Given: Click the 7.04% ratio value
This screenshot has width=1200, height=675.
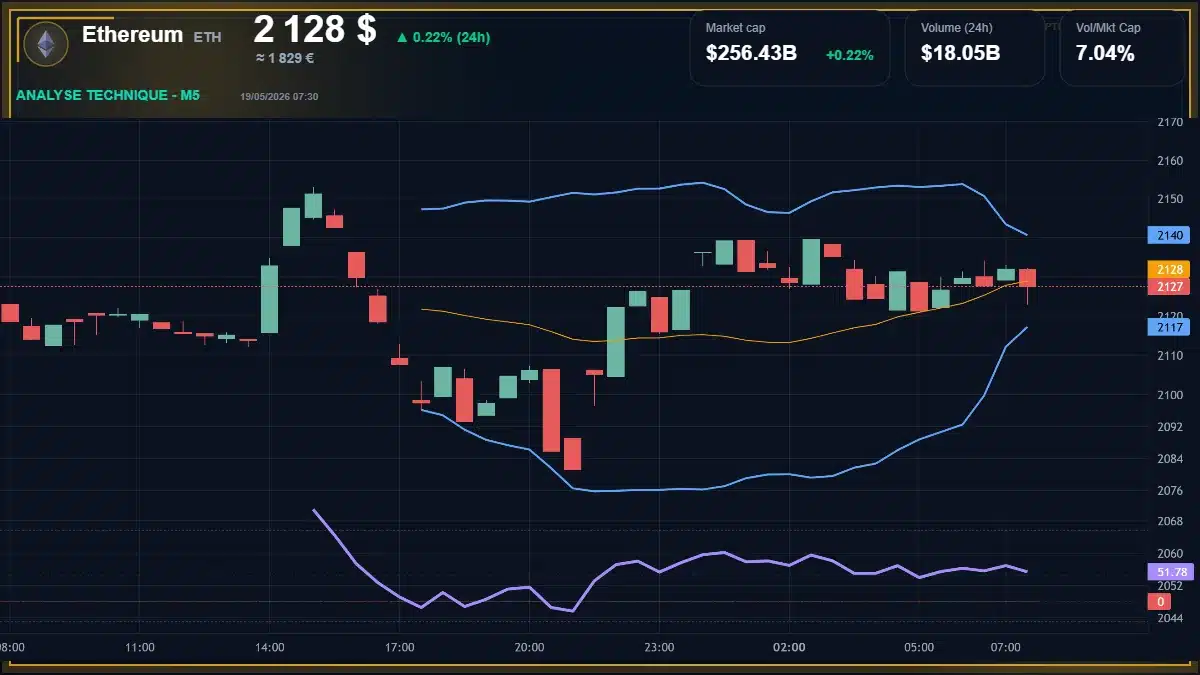Looking at the screenshot, I should click(x=1105, y=54).
